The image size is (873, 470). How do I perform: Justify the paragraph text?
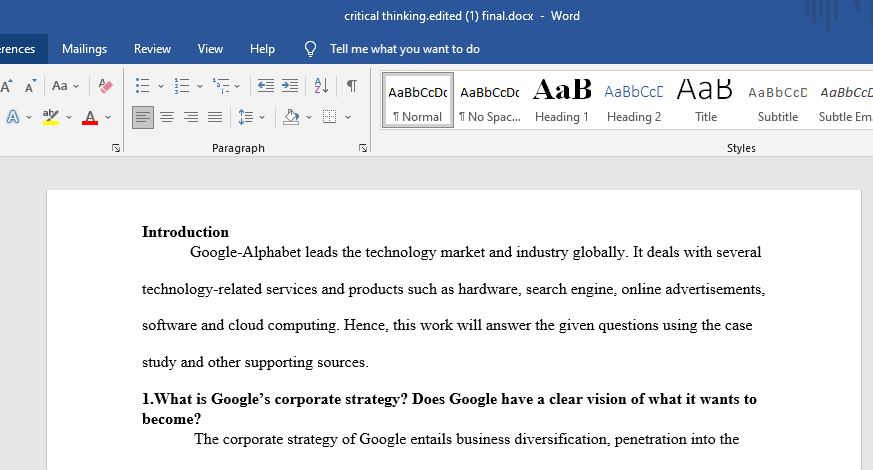[215, 117]
